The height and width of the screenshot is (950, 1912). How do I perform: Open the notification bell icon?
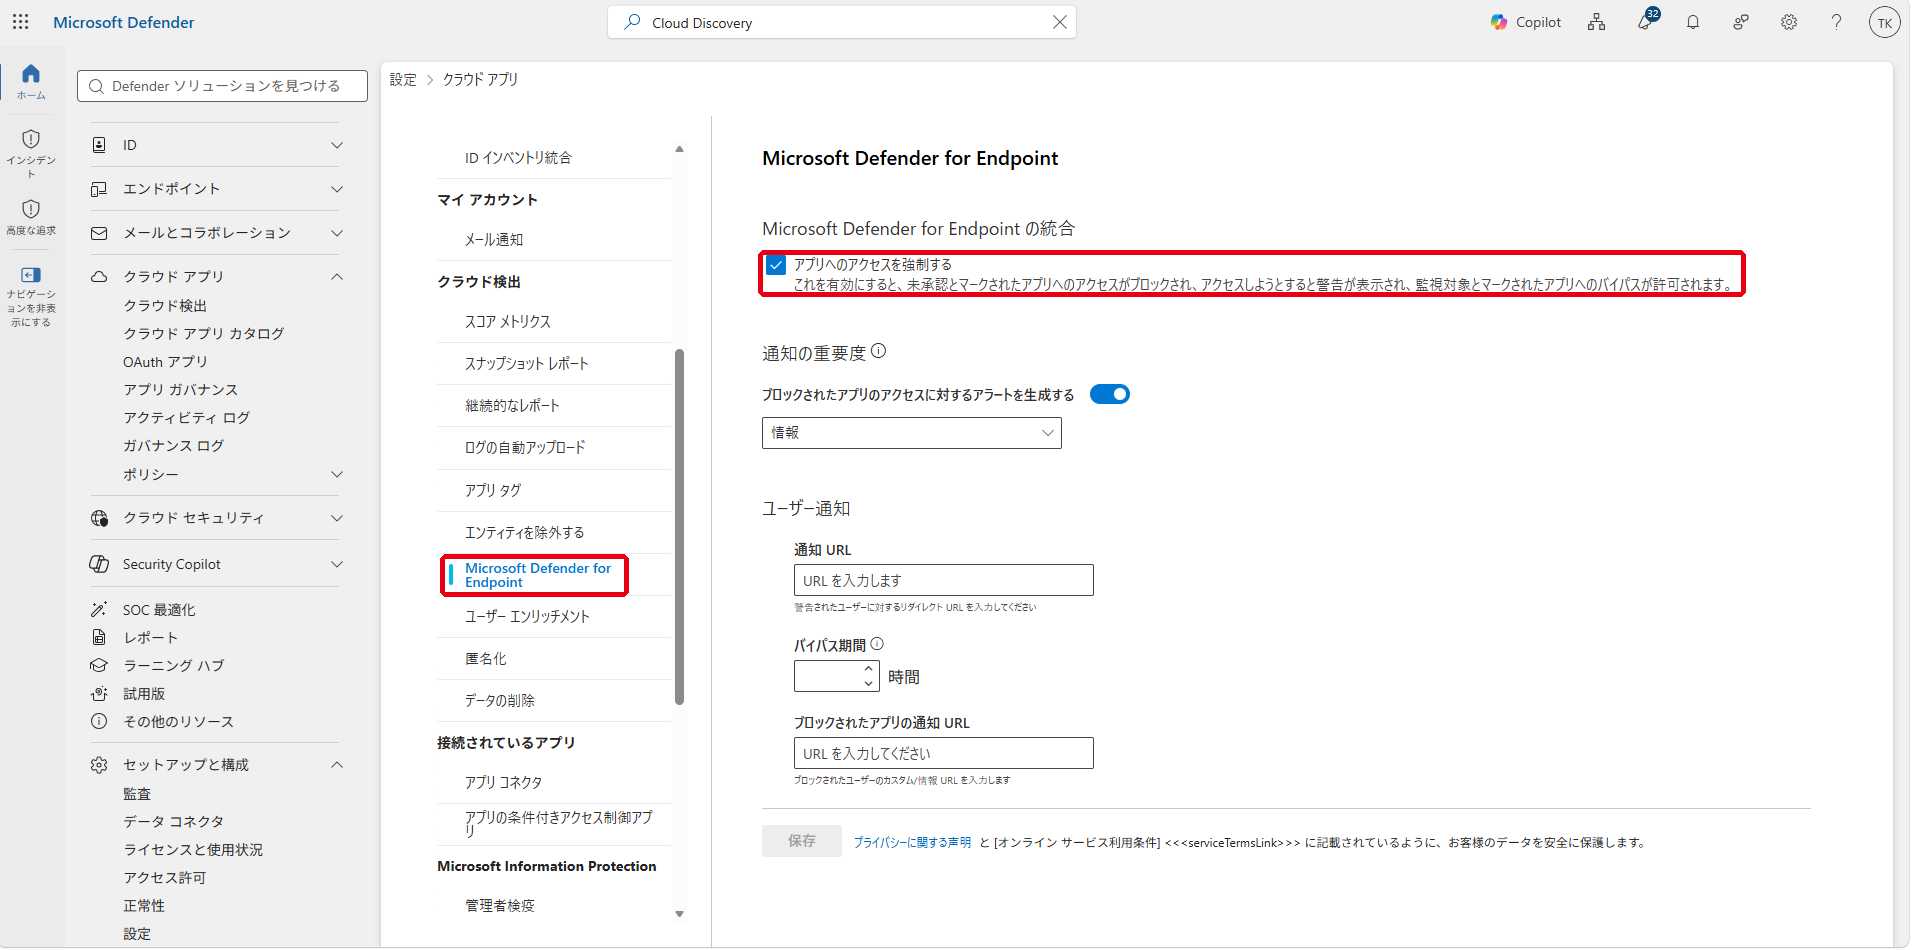(x=1692, y=22)
